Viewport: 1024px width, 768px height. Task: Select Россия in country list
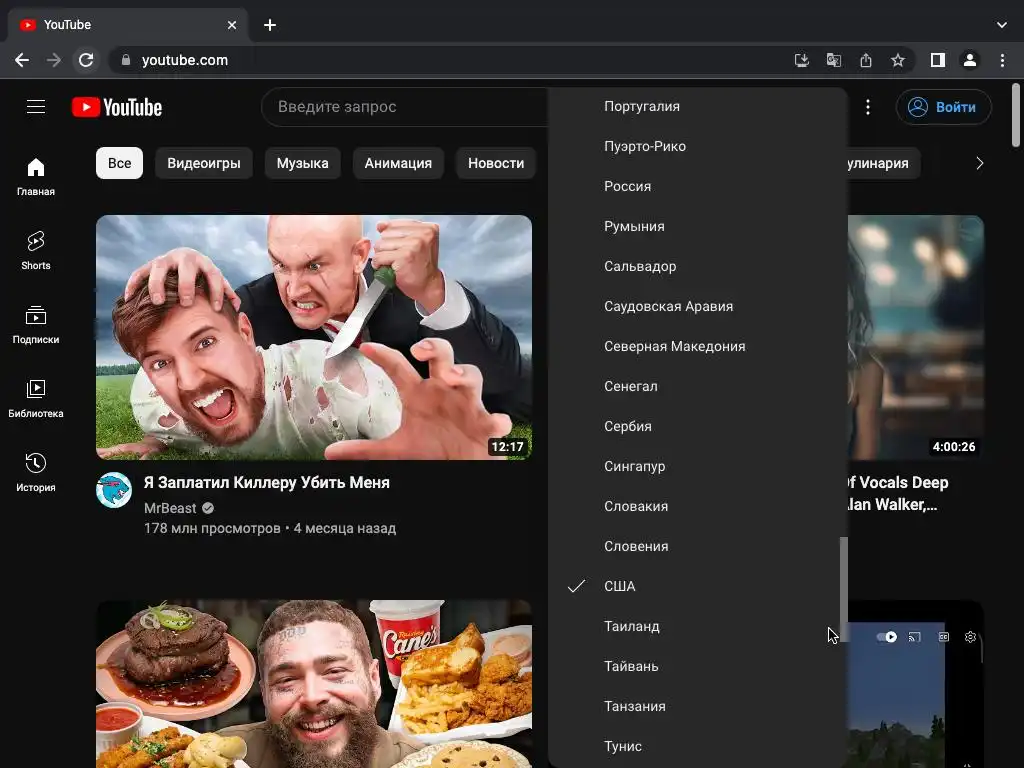point(697,186)
